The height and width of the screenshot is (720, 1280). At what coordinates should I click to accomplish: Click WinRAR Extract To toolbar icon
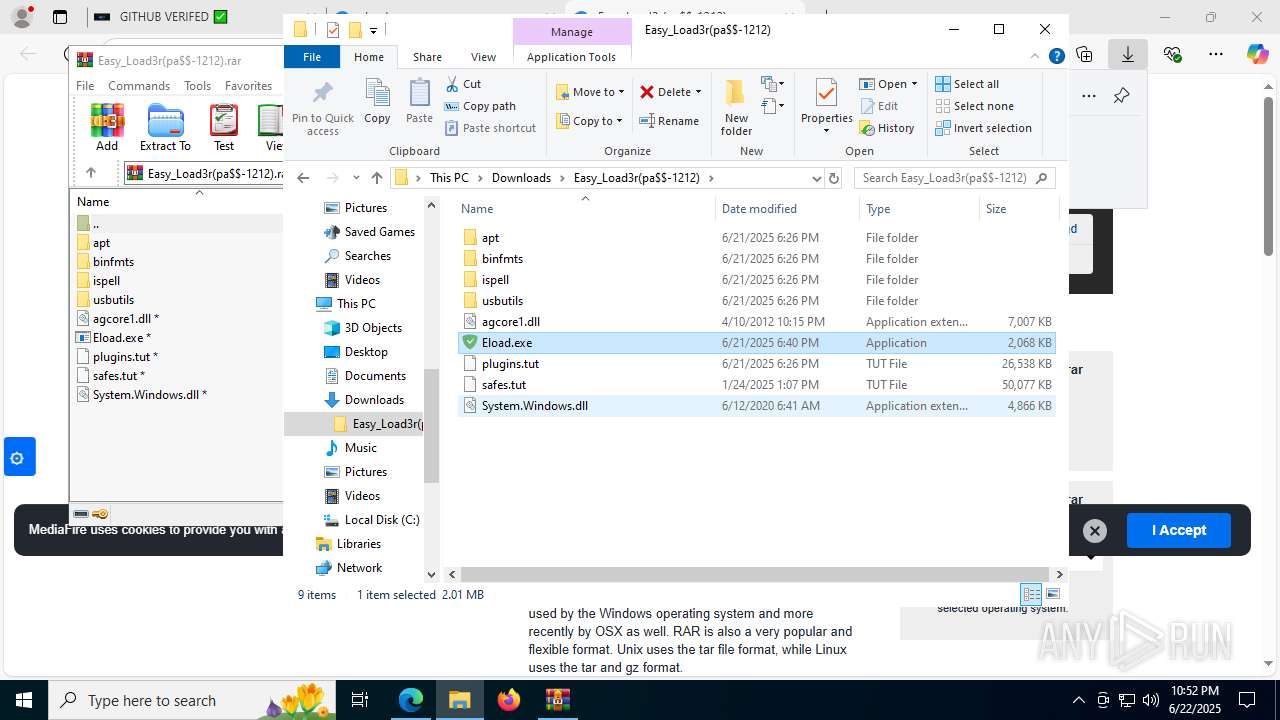165,127
